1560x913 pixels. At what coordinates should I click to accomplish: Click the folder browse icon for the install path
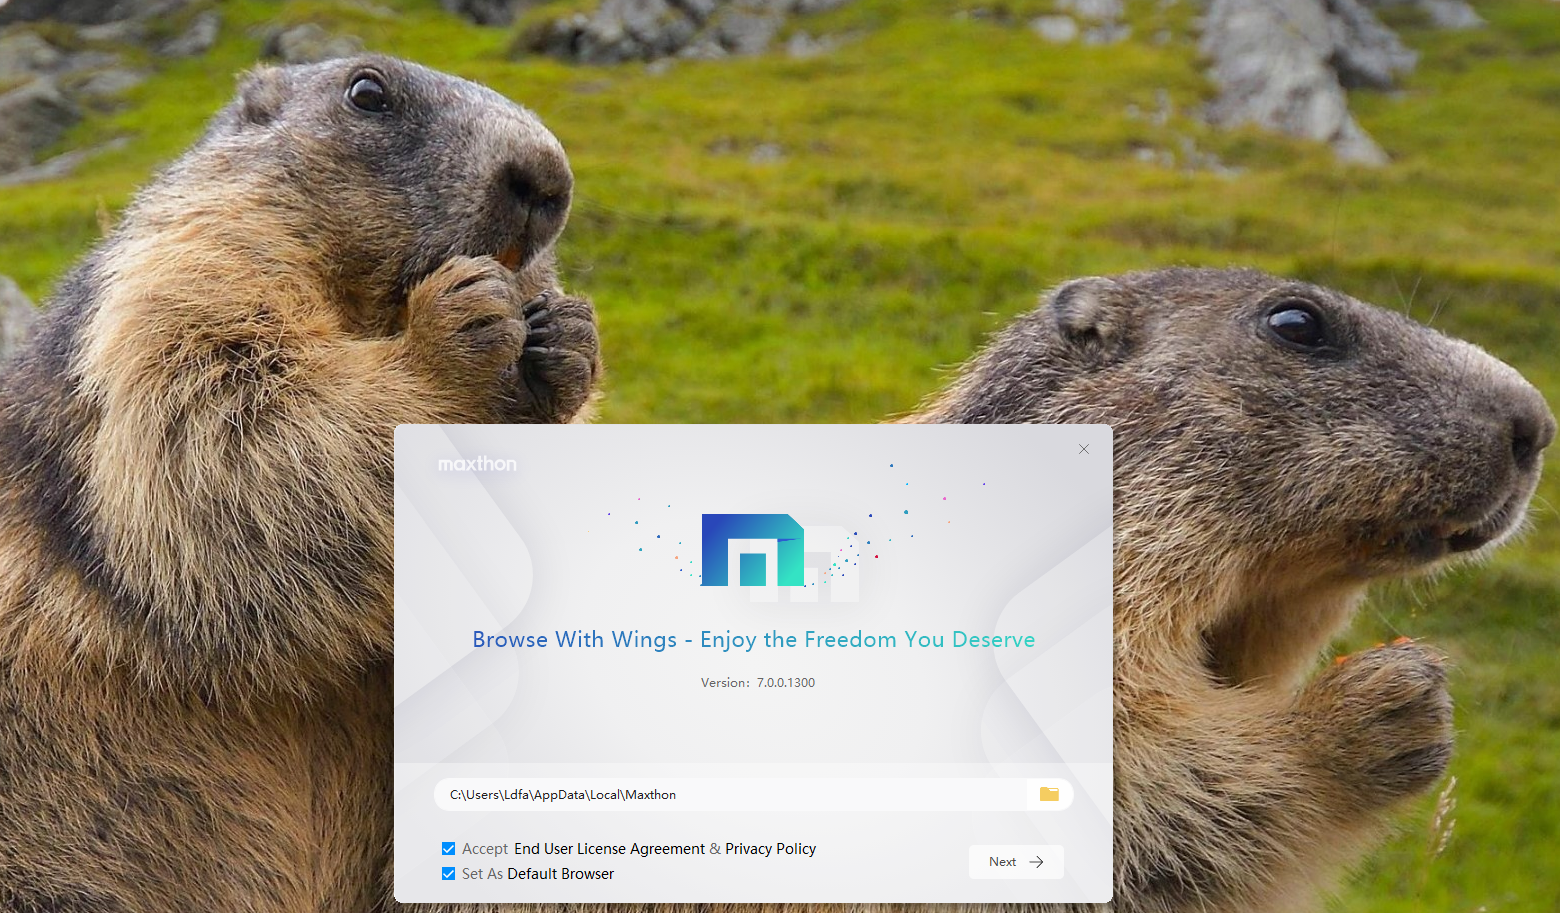tap(1049, 794)
